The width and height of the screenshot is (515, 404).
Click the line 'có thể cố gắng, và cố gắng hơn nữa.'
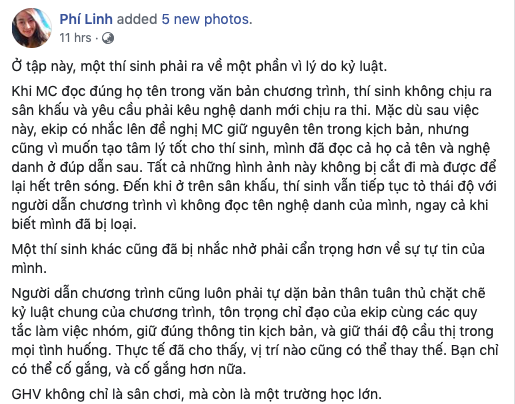pyautogui.click(x=129, y=369)
